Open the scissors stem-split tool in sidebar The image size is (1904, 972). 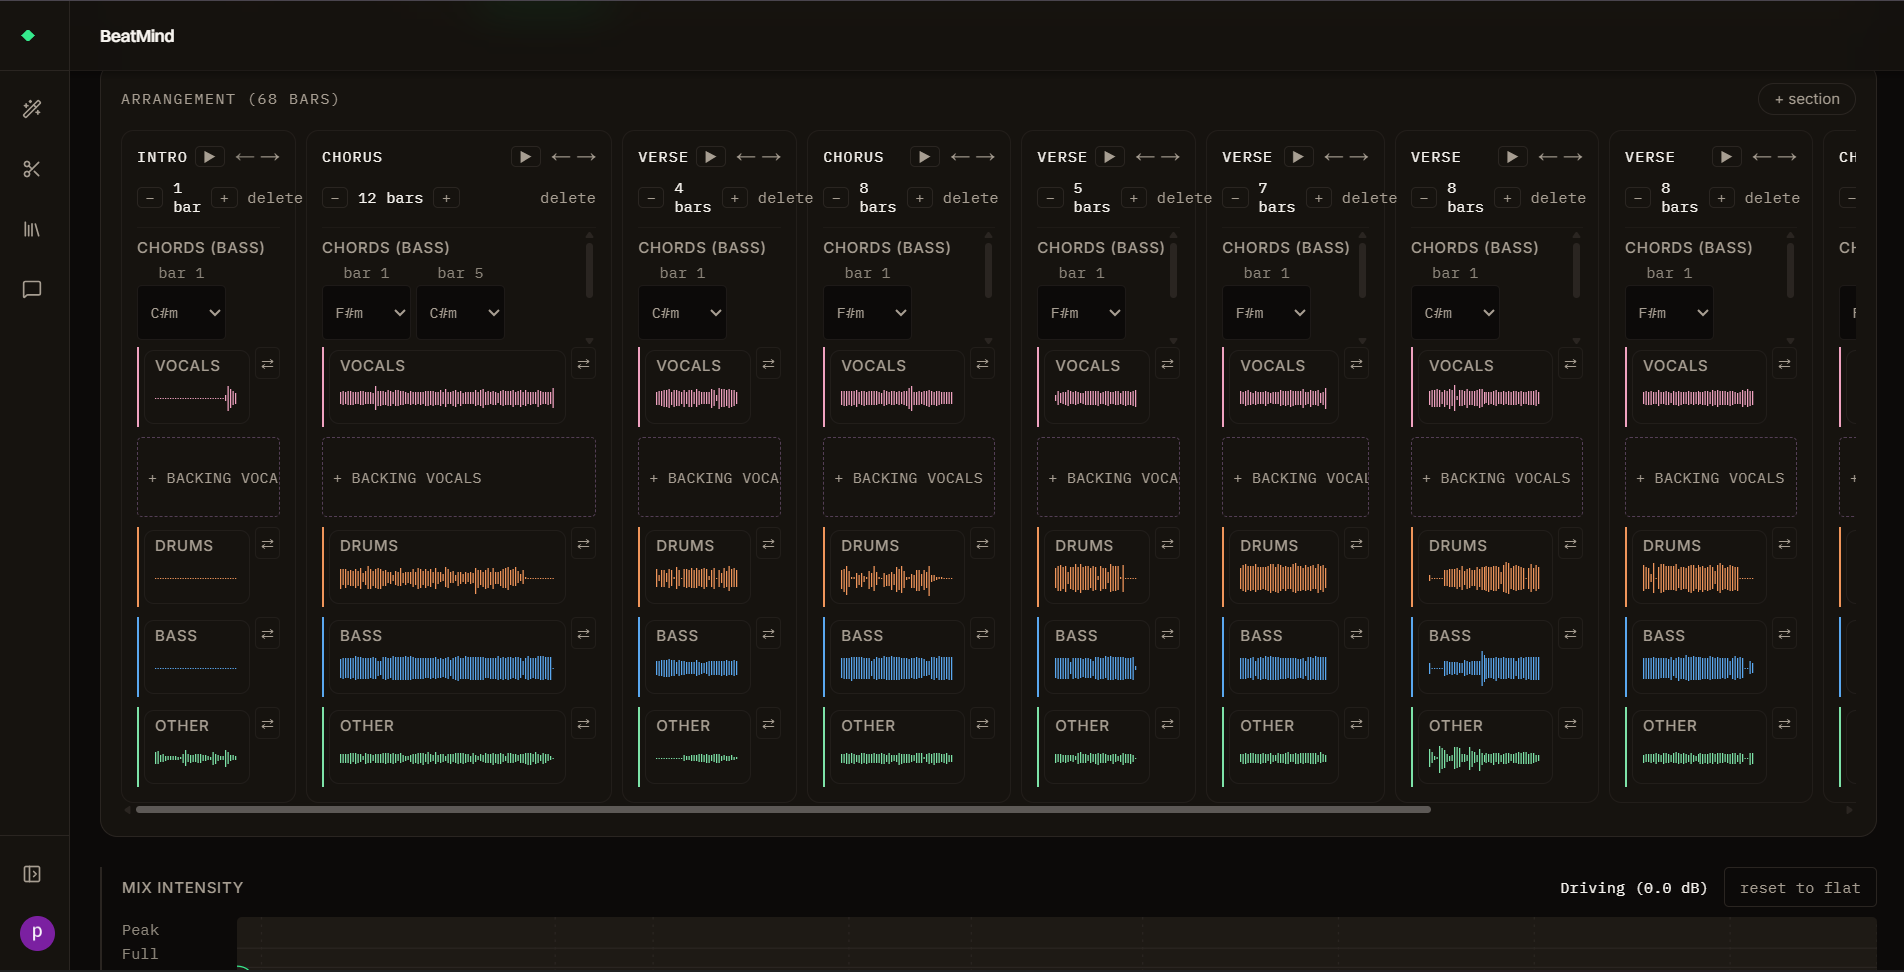tap(32, 169)
